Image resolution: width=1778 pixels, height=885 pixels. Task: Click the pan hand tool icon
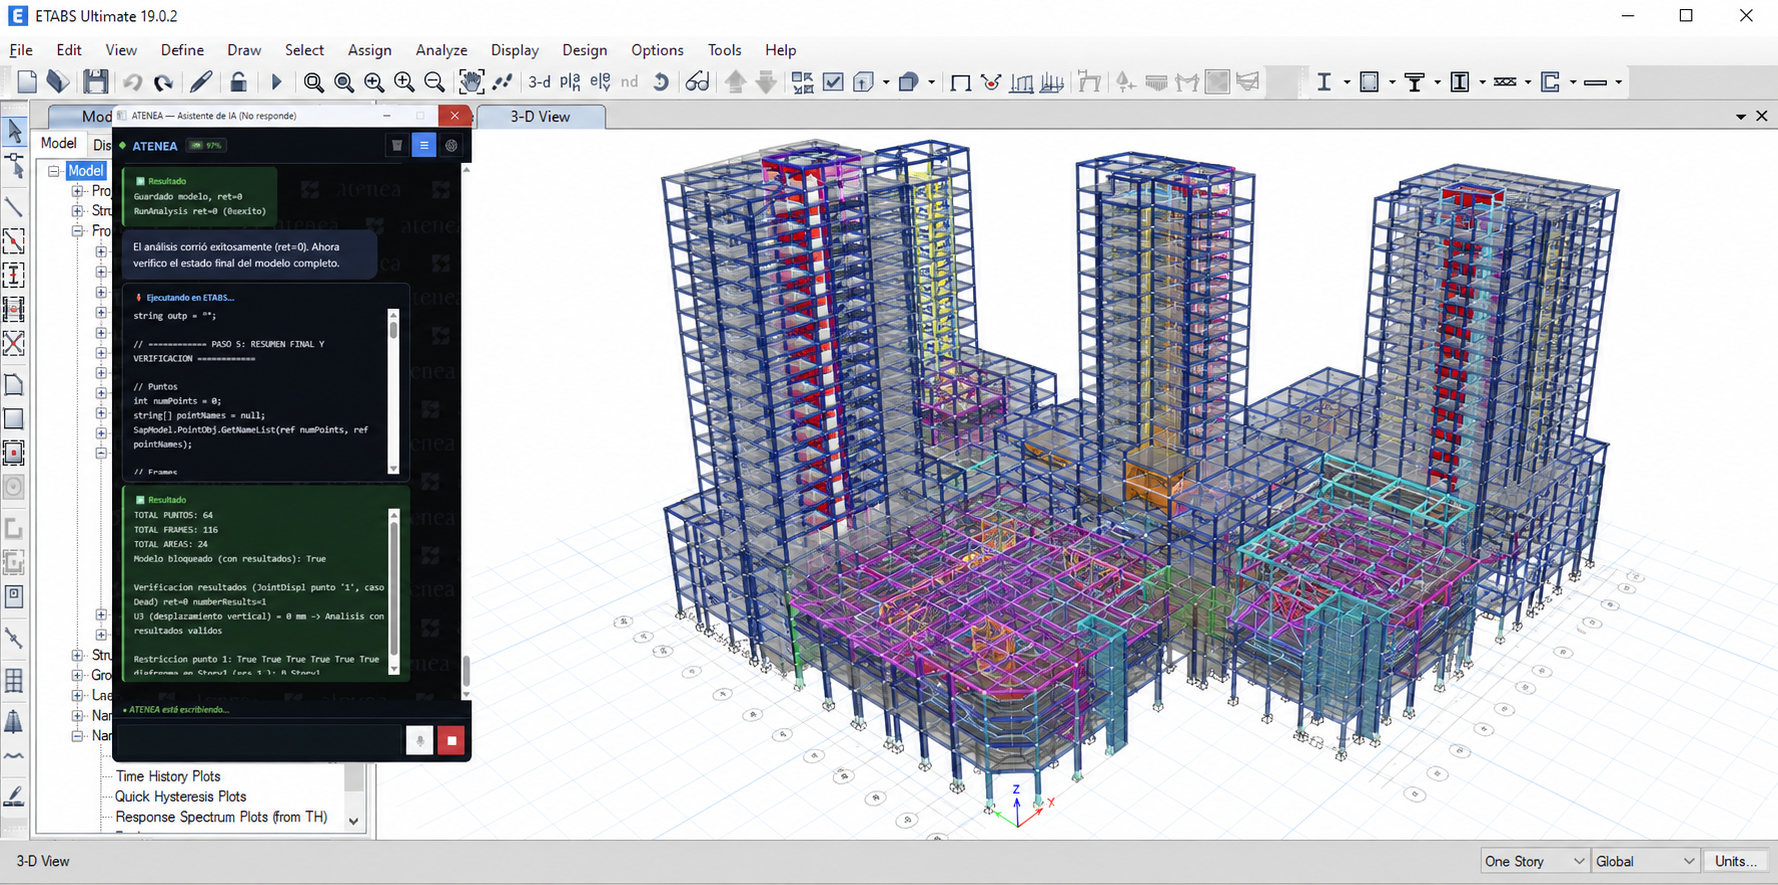[471, 82]
